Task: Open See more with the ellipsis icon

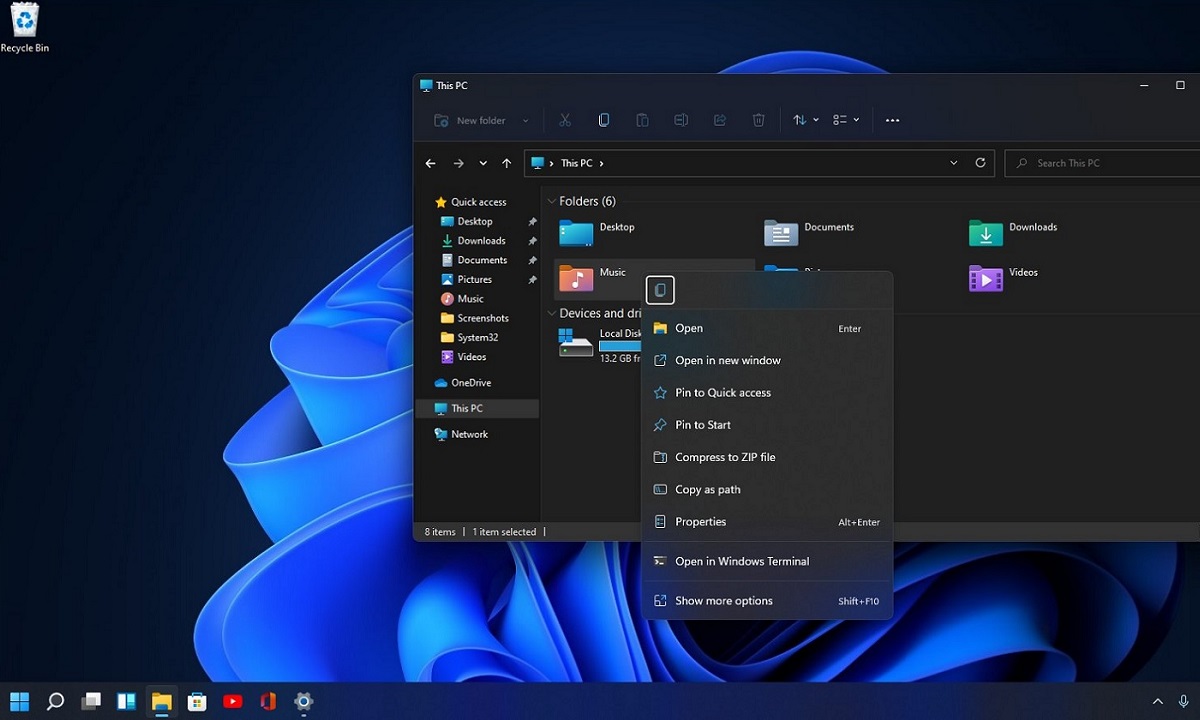Action: [892, 120]
